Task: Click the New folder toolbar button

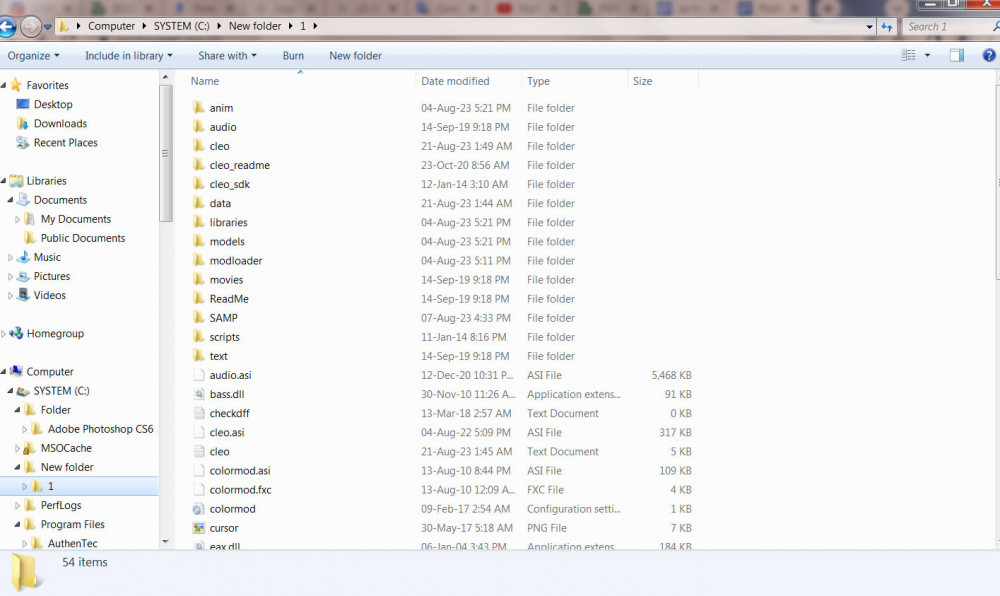Action: point(355,55)
